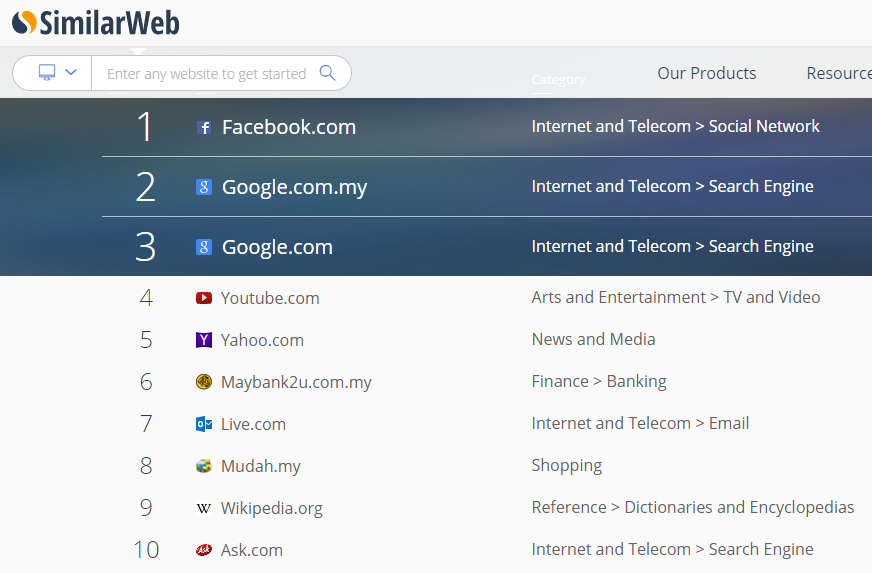Click the Outlook favicon for Live.com
Screen dimensions: 872x573
204,424
